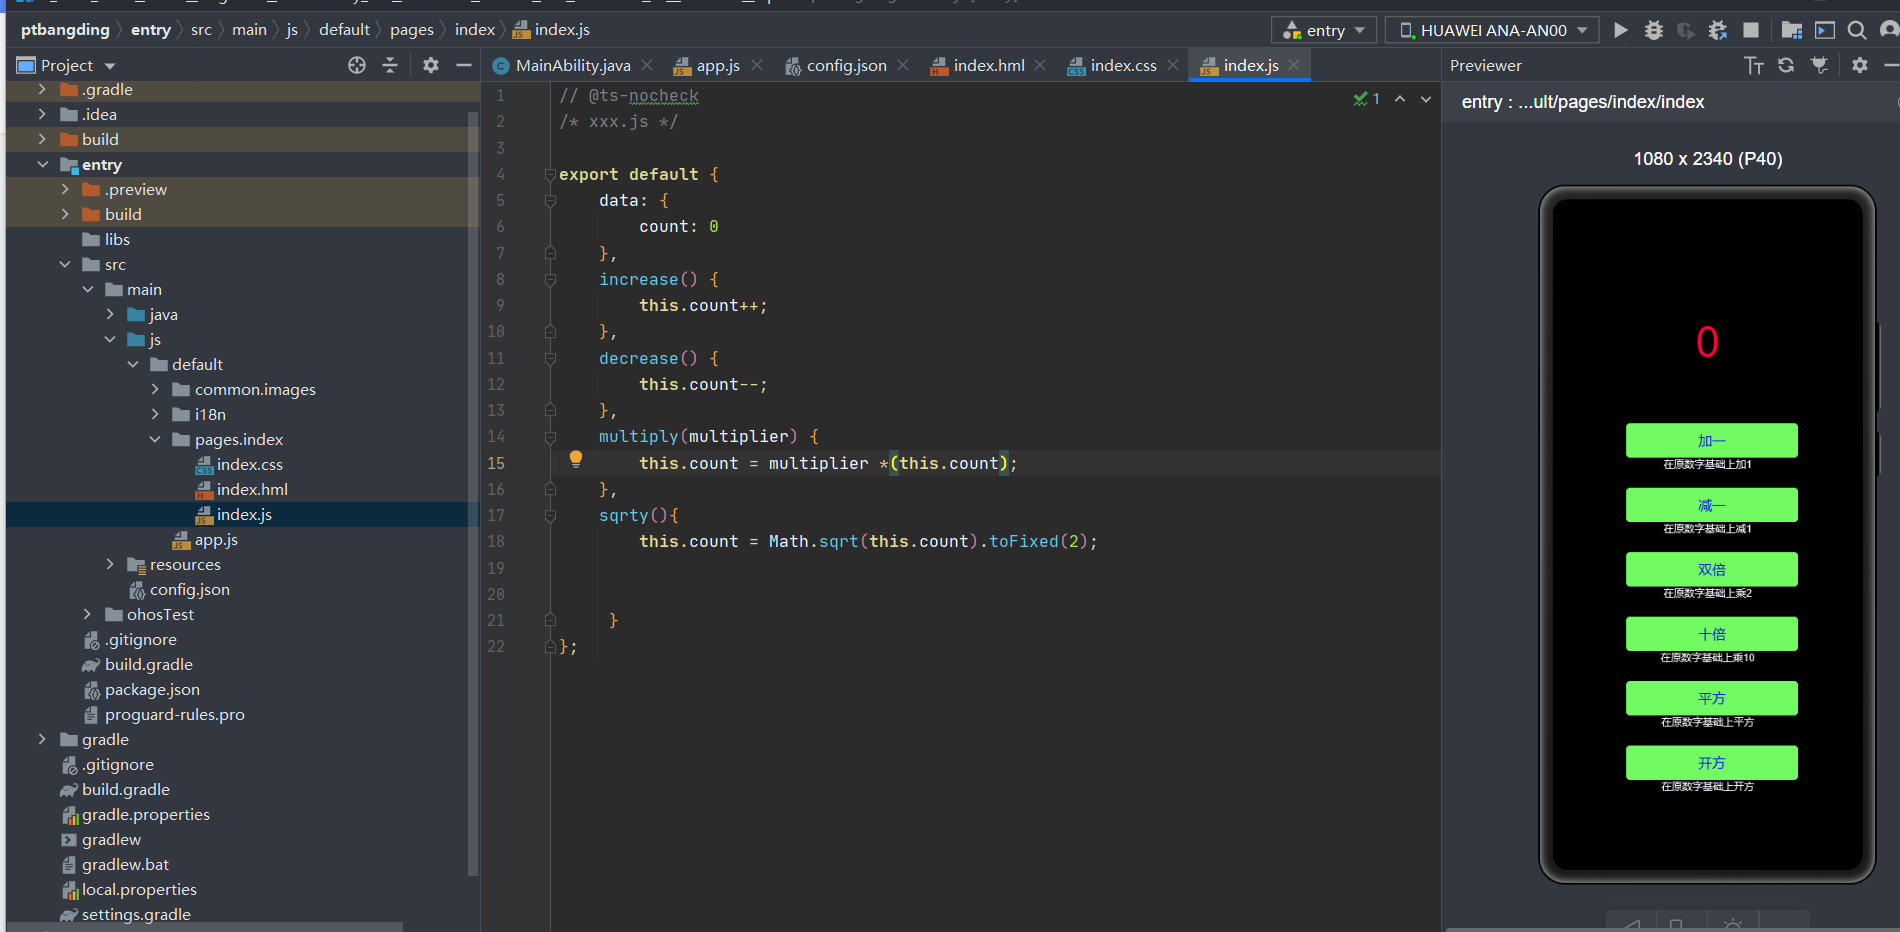Expand the .preview folder
Viewport: 1900px width, 932px height.
pyautogui.click(x=65, y=189)
